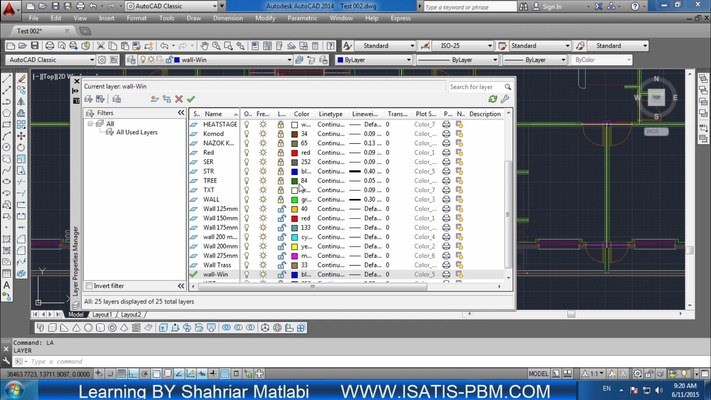The width and height of the screenshot is (711, 400).
Task: Click the Cone modeling icon
Action: (x=76, y=327)
